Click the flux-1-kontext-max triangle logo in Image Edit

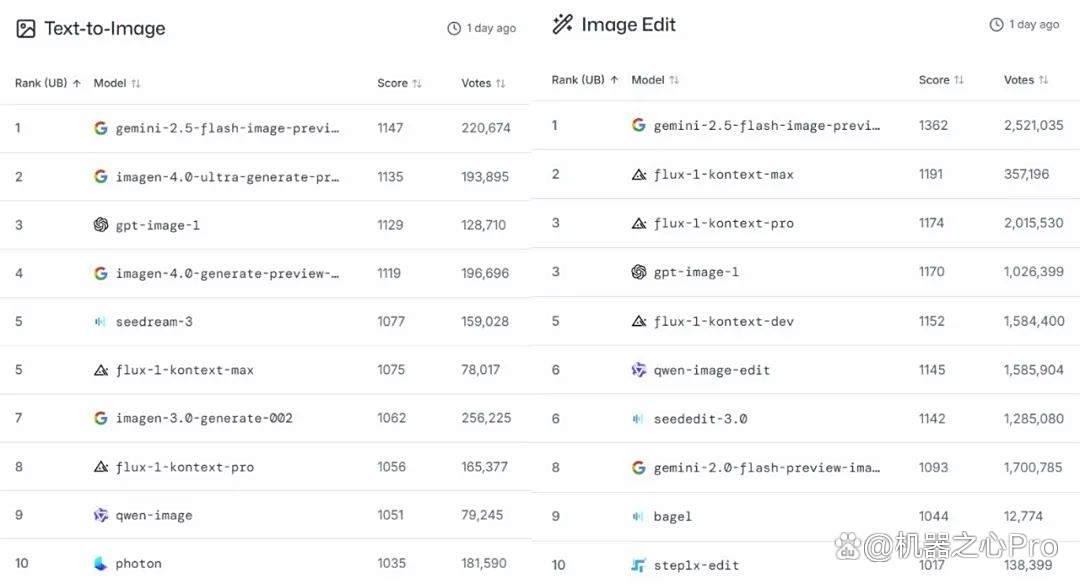(x=638, y=175)
